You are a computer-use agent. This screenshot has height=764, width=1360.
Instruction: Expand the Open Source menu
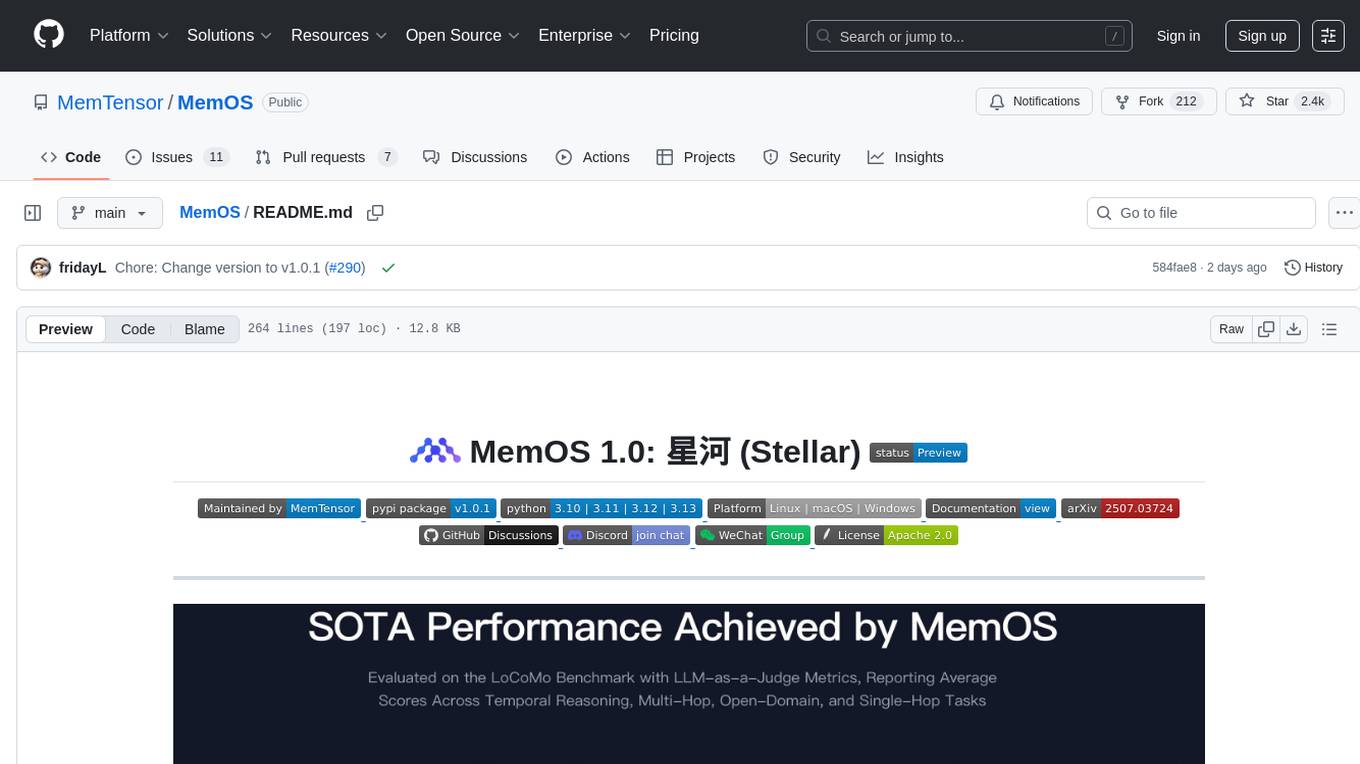[462, 35]
